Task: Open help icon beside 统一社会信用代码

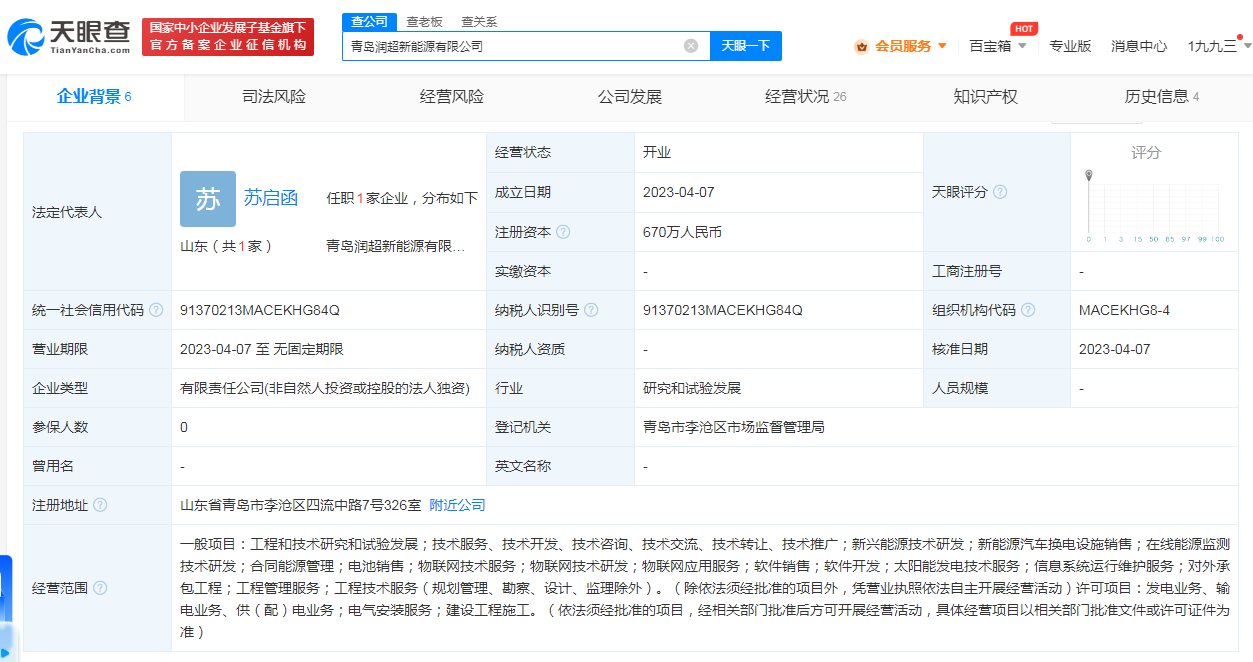Action: tap(156, 310)
